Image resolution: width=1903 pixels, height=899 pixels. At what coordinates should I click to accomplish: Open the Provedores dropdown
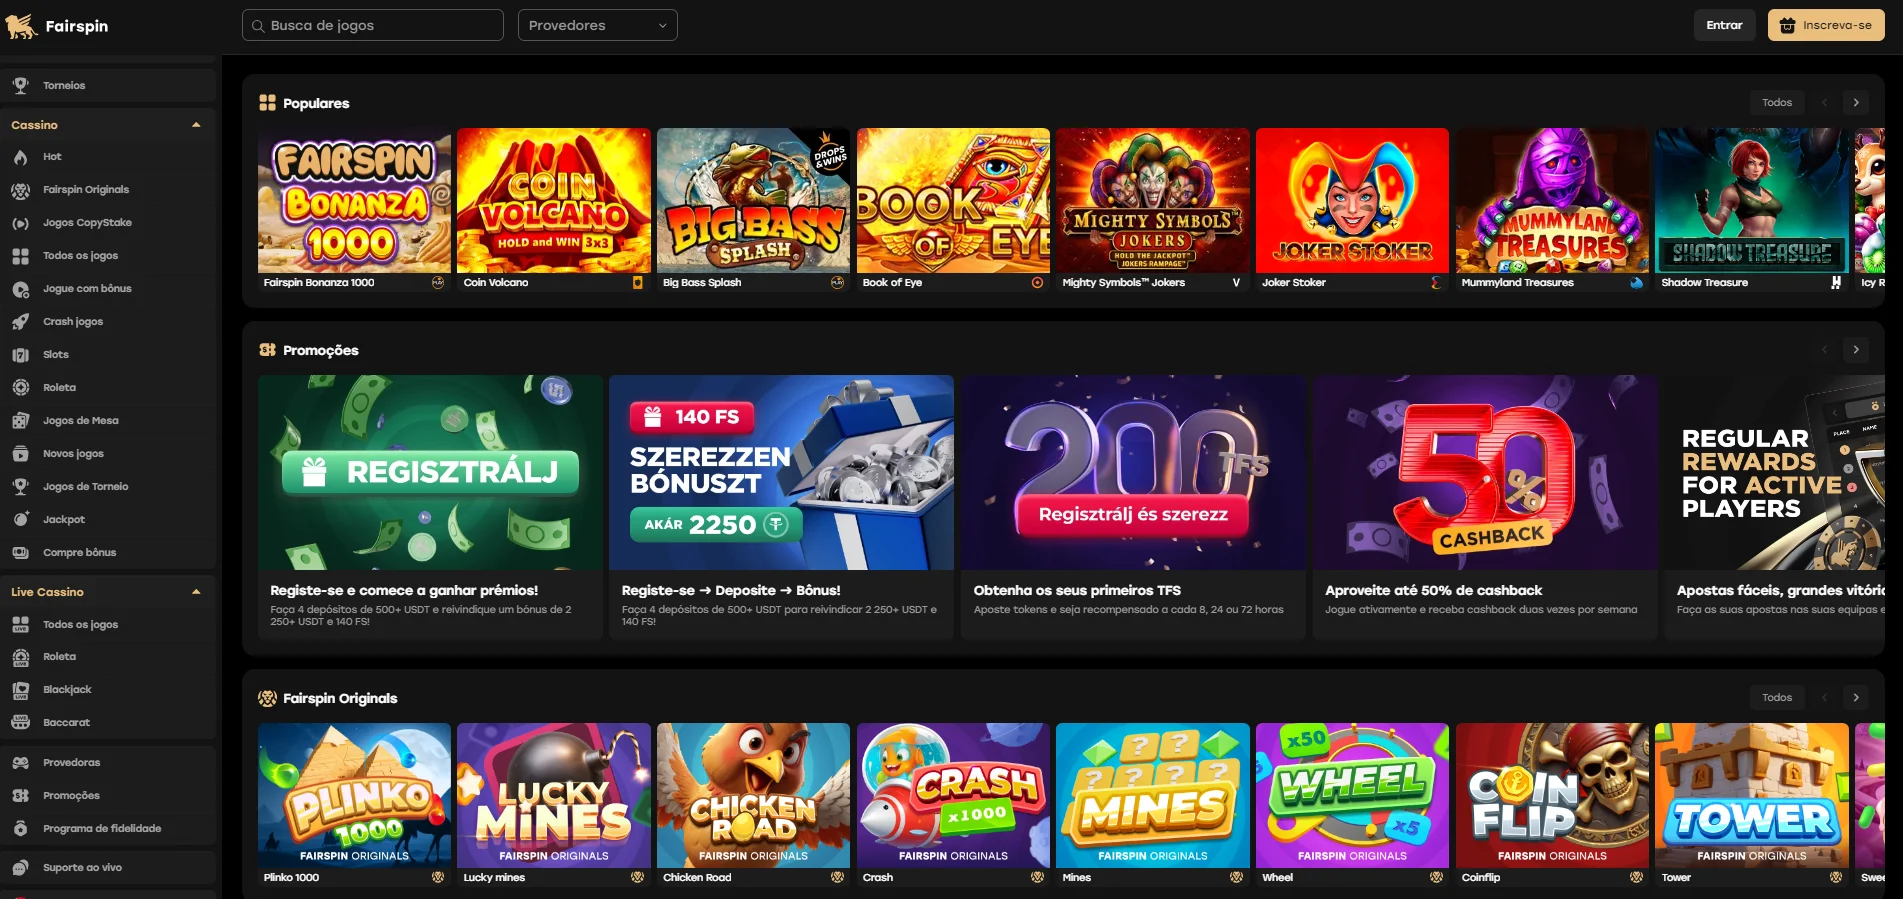[598, 25]
